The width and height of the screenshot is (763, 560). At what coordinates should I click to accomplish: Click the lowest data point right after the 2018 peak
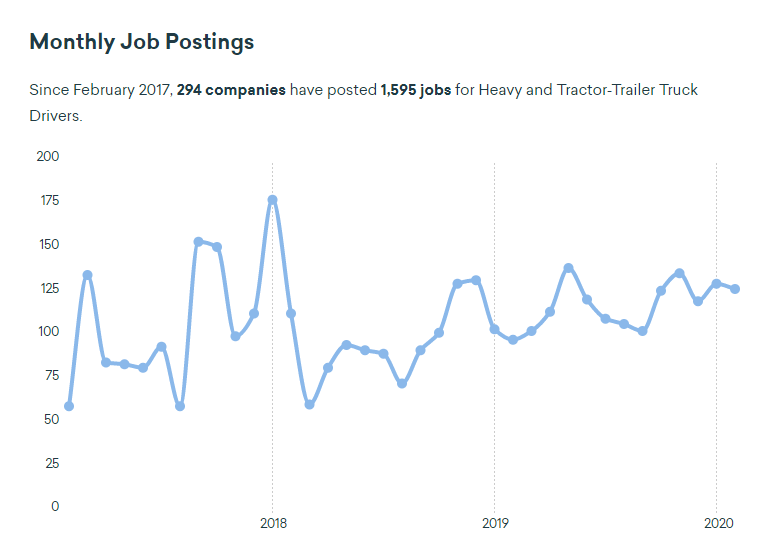click(x=309, y=405)
